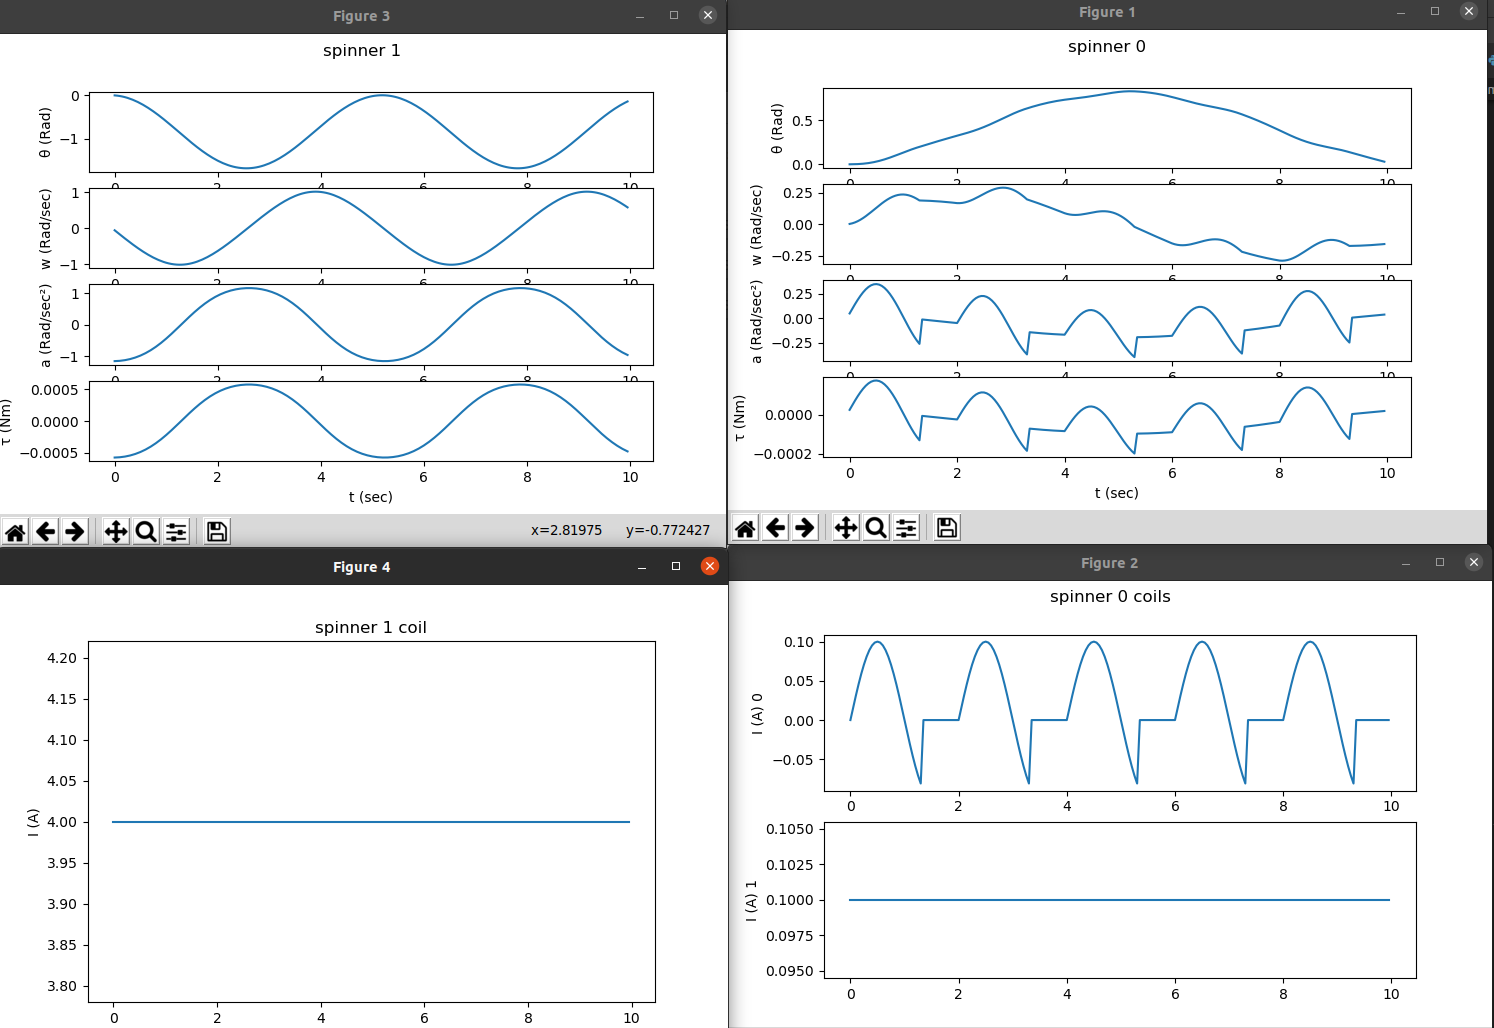The height and width of the screenshot is (1028, 1494).
Task: Click 'spinner 1' plot title
Action: click(x=362, y=50)
